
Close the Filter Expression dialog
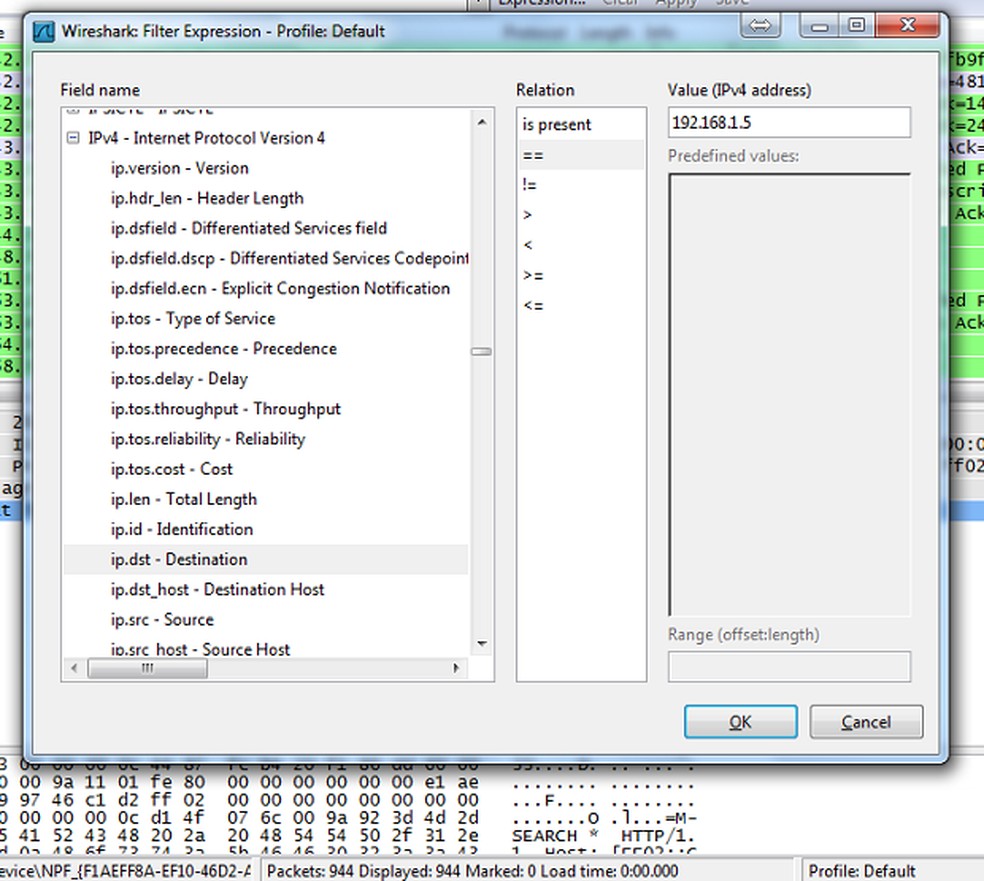(907, 26)
